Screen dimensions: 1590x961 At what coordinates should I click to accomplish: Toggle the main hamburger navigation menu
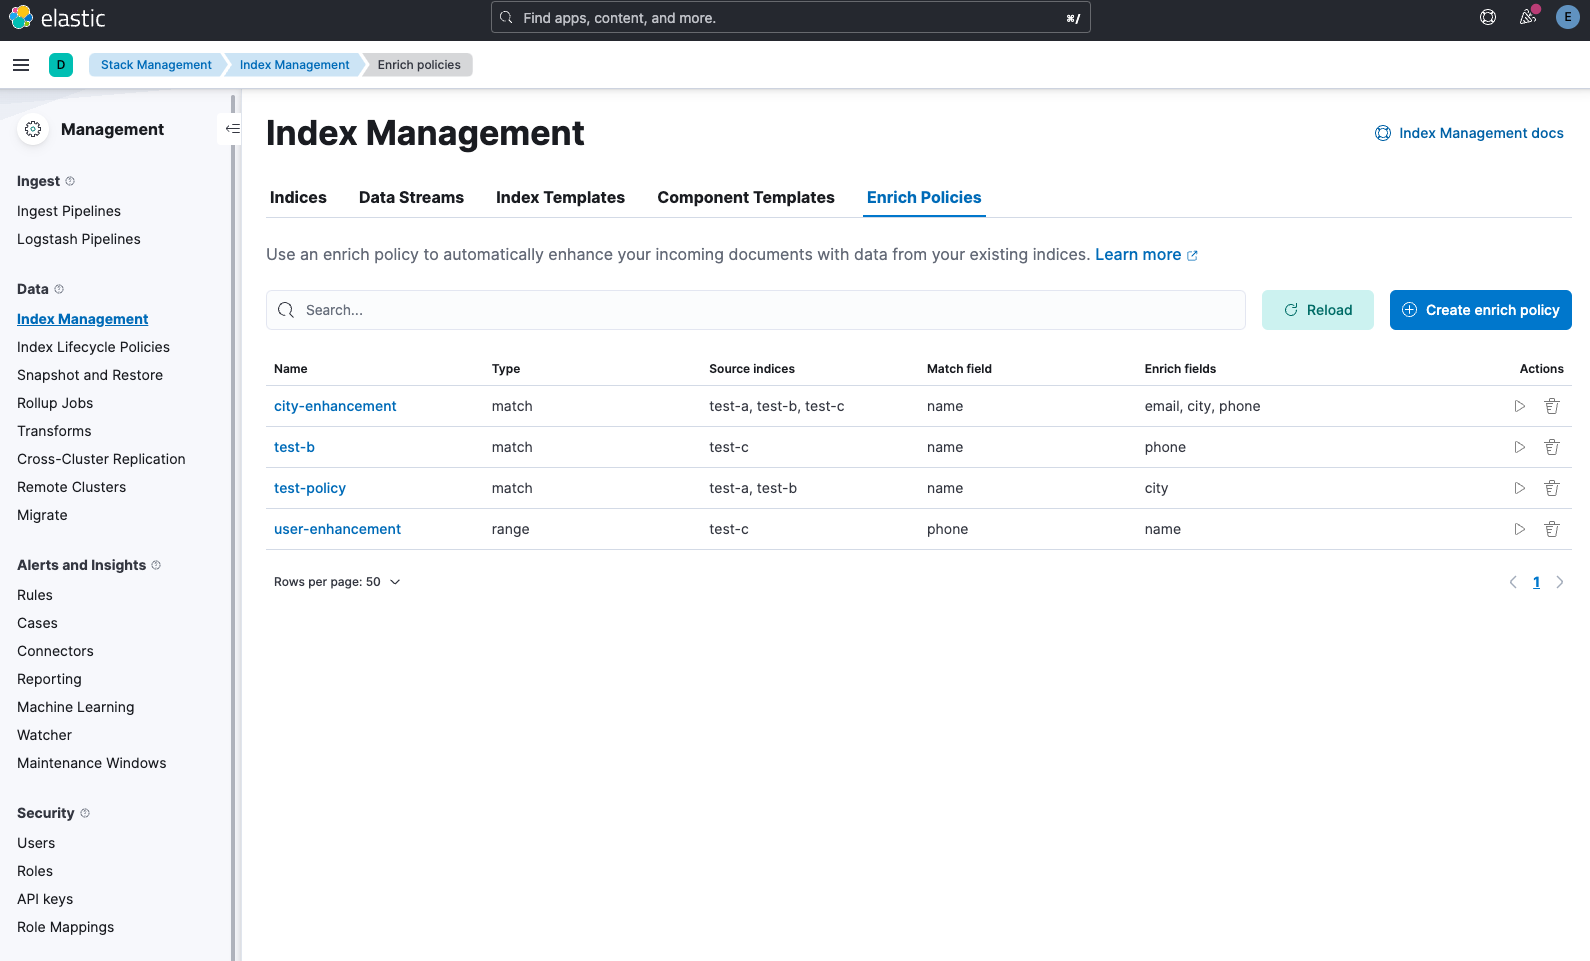point(21,65)
